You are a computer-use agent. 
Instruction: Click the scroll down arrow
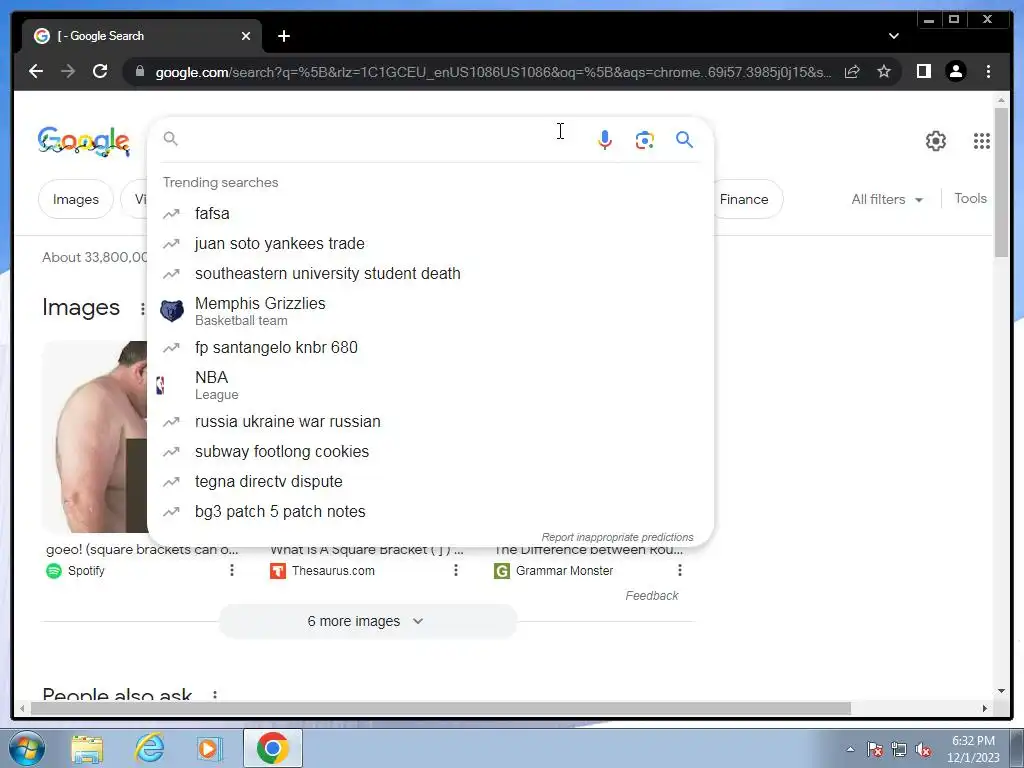pyautogui.click(x=1001, y=691)
